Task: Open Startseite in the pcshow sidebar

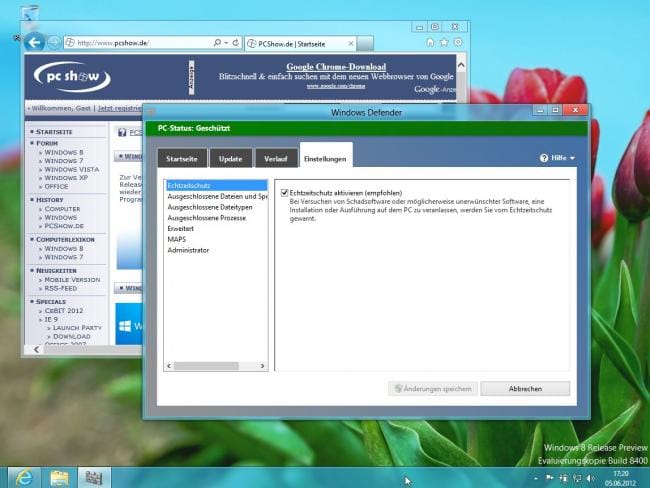Action: [x=54, y=132]
